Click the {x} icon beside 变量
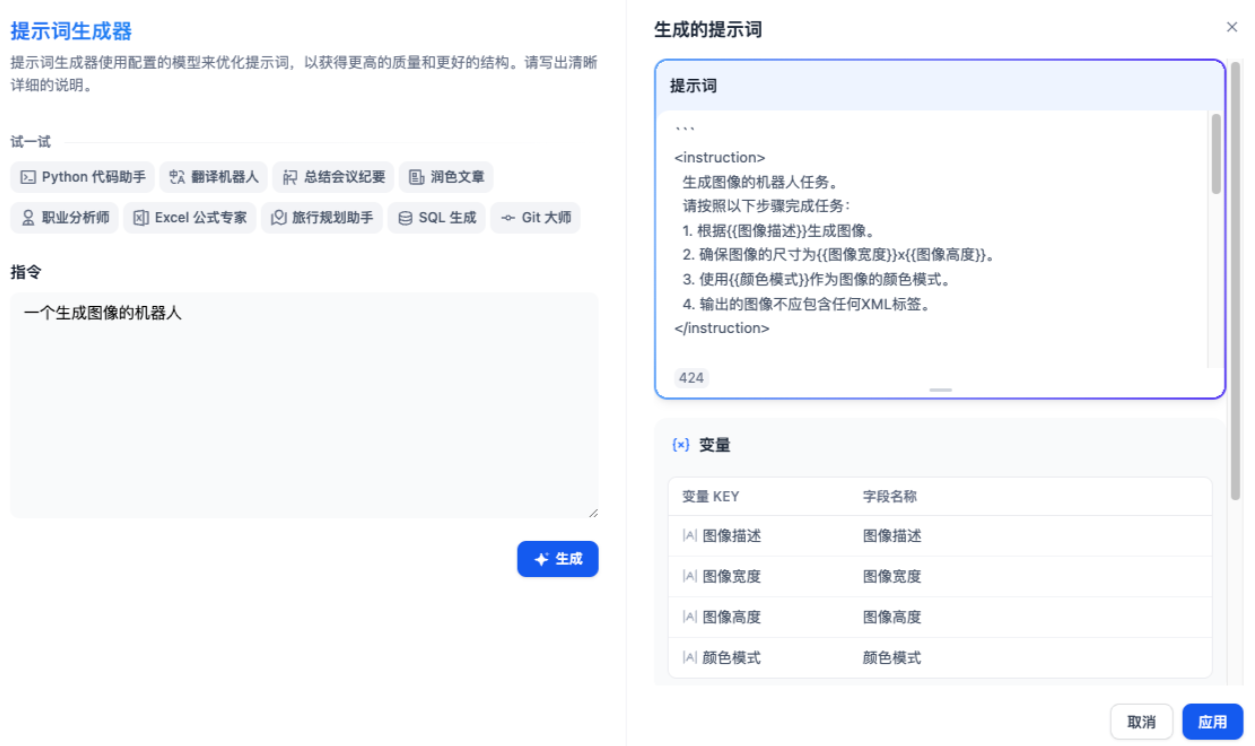The width and height of the screenshot is (1255, 746). 681,445
